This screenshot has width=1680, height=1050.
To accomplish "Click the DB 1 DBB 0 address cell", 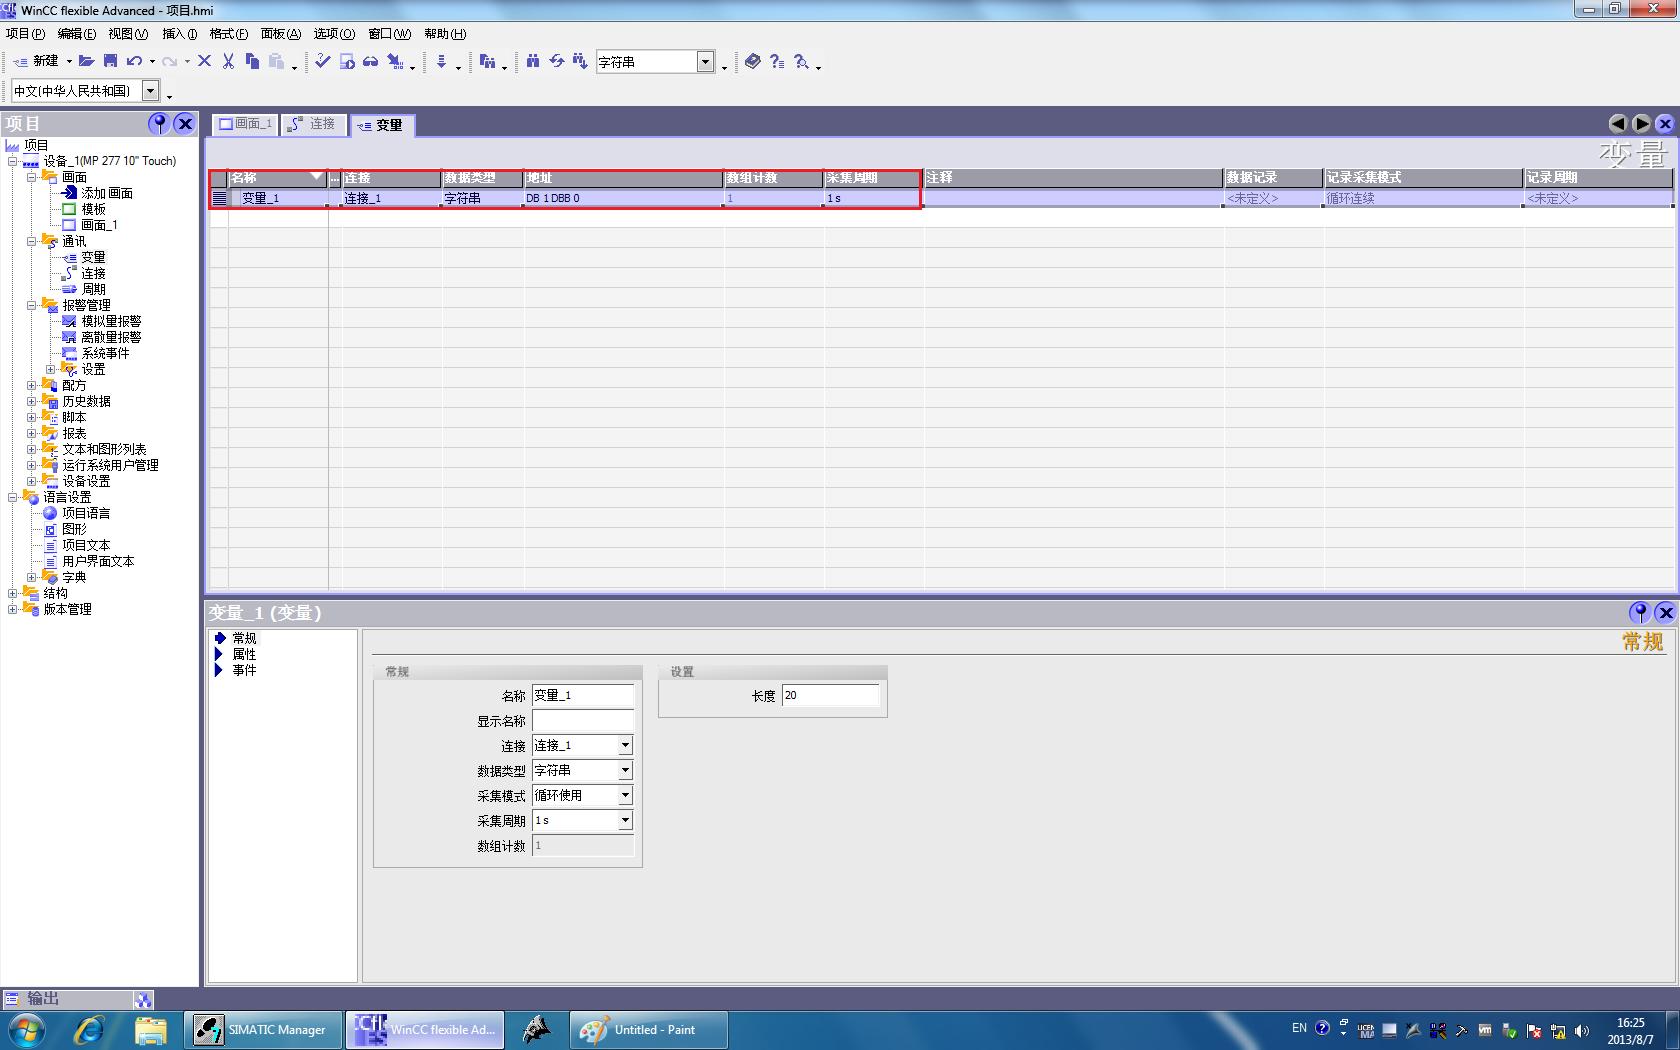I will click(624, 198).
